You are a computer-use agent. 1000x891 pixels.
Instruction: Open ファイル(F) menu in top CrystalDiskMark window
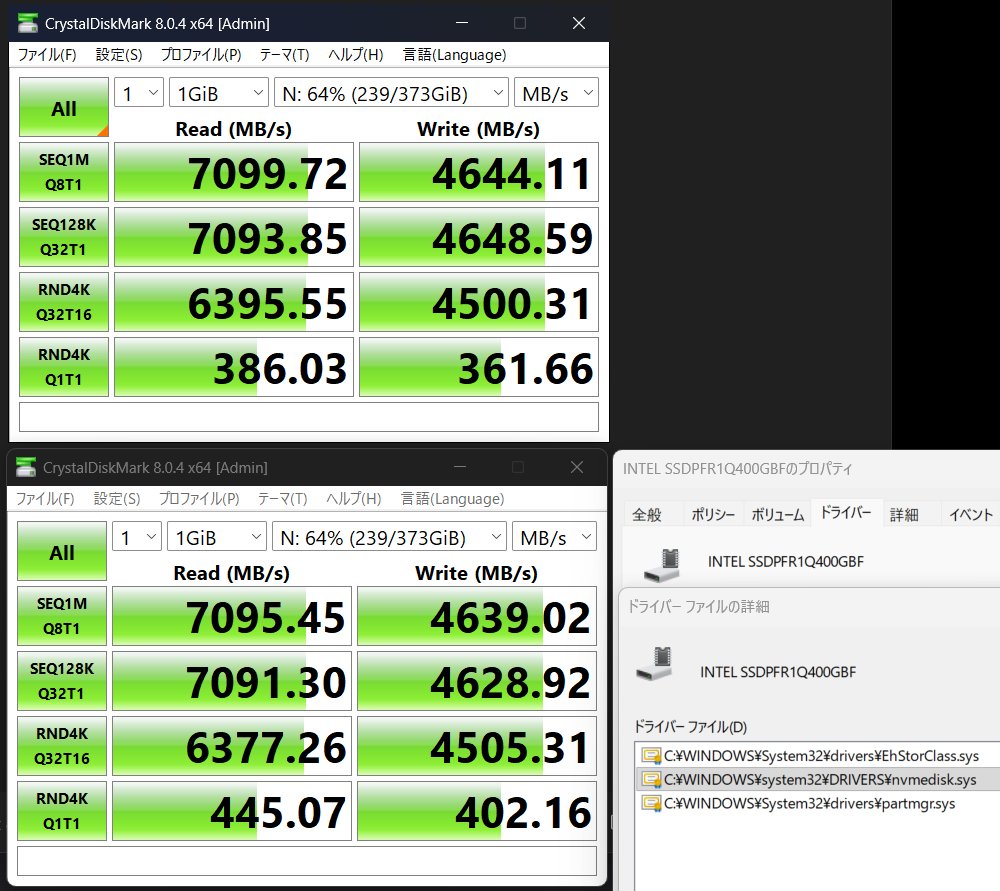[x=47, y=55]
